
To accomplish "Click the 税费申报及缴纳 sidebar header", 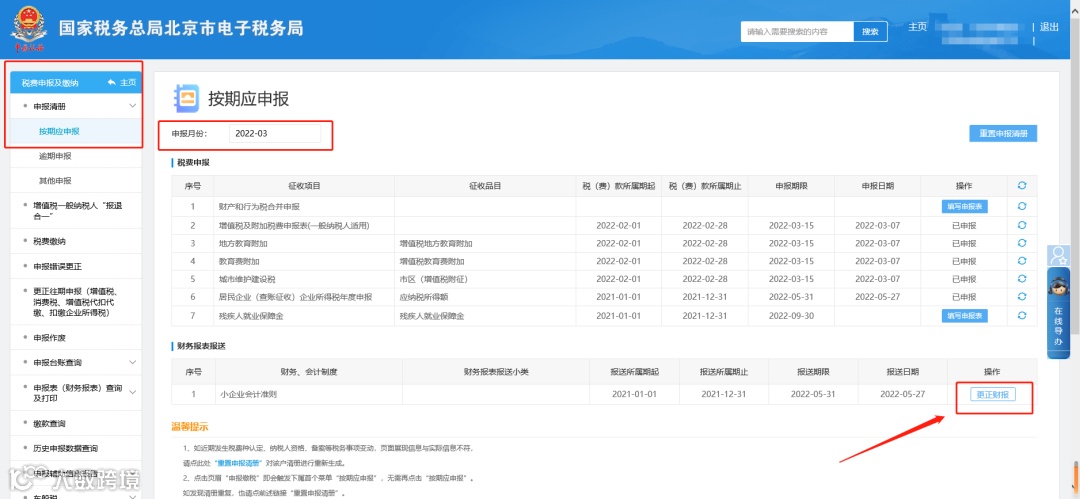I will pos(50,83).
